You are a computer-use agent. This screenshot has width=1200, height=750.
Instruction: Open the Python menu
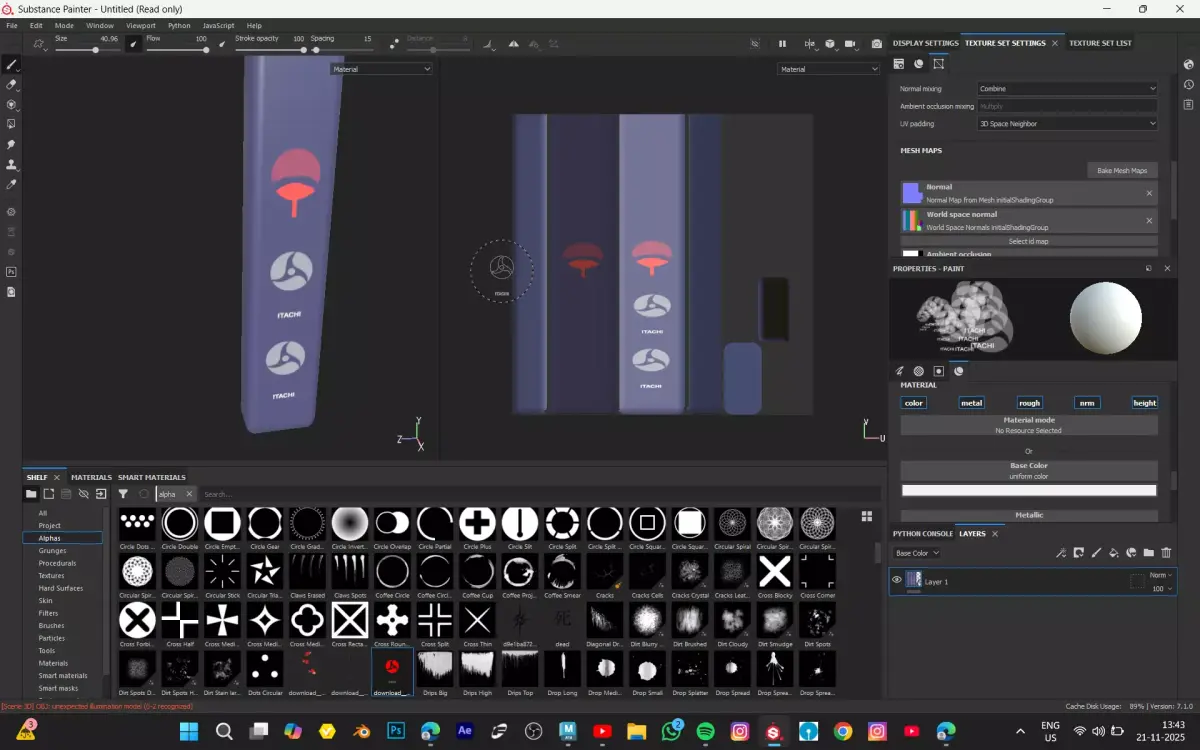point(179,25)
